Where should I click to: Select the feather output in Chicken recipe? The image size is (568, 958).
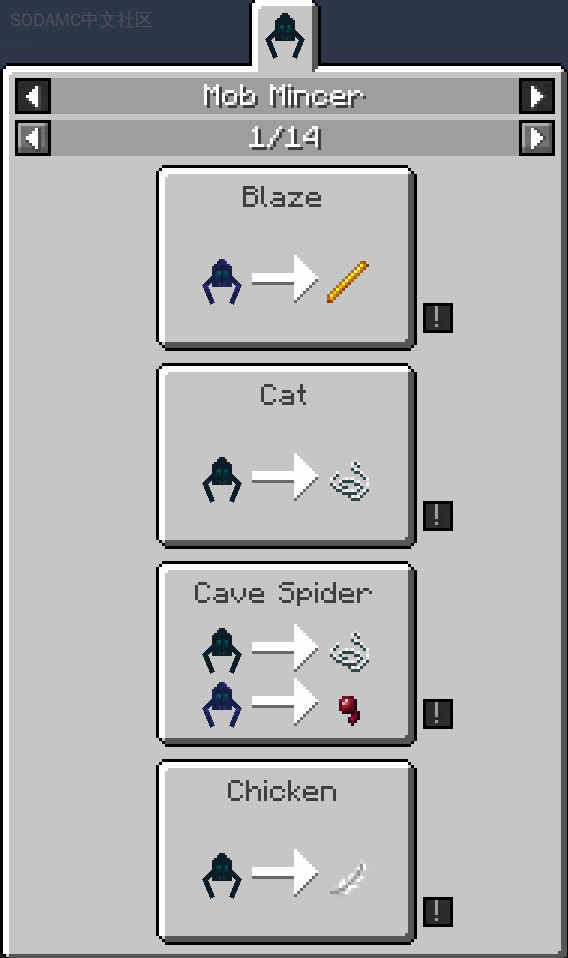[348, 877]
